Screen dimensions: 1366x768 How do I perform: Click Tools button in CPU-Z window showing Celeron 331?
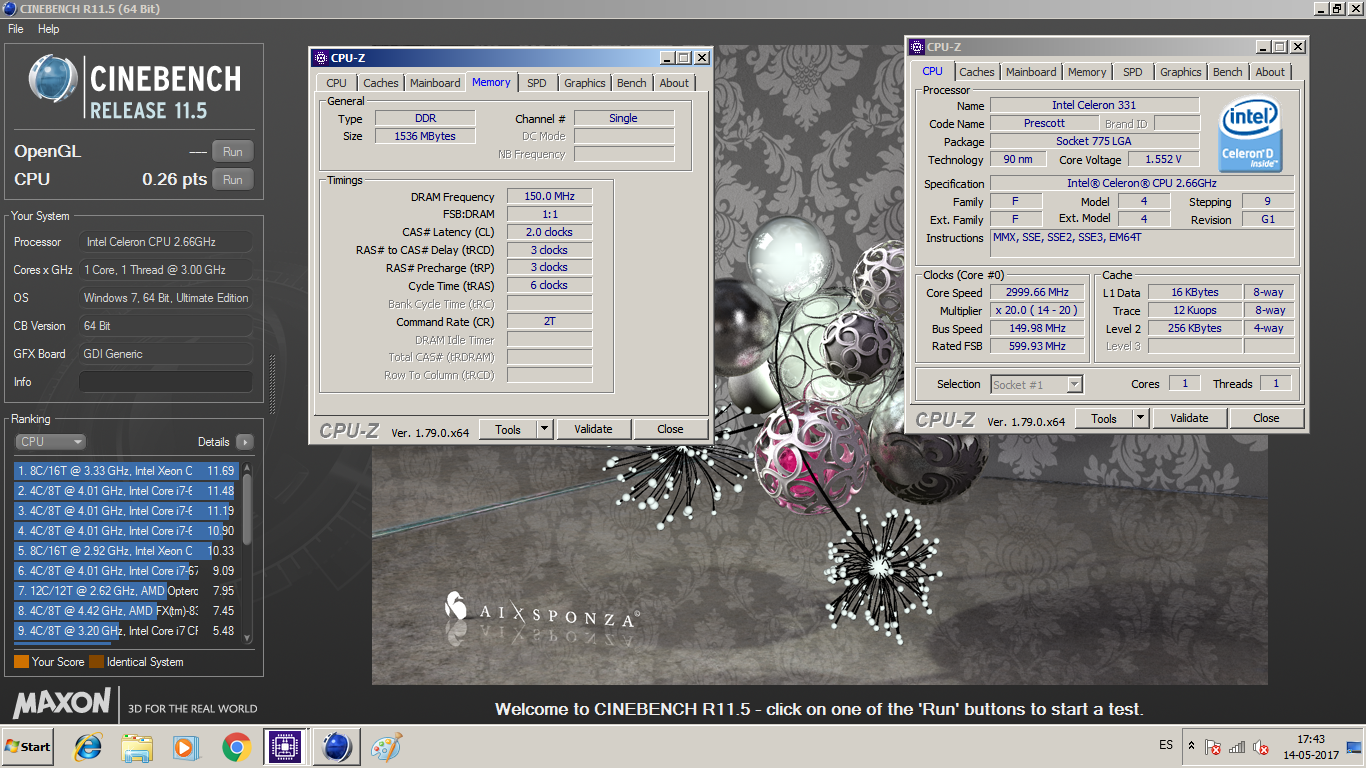1104,418
